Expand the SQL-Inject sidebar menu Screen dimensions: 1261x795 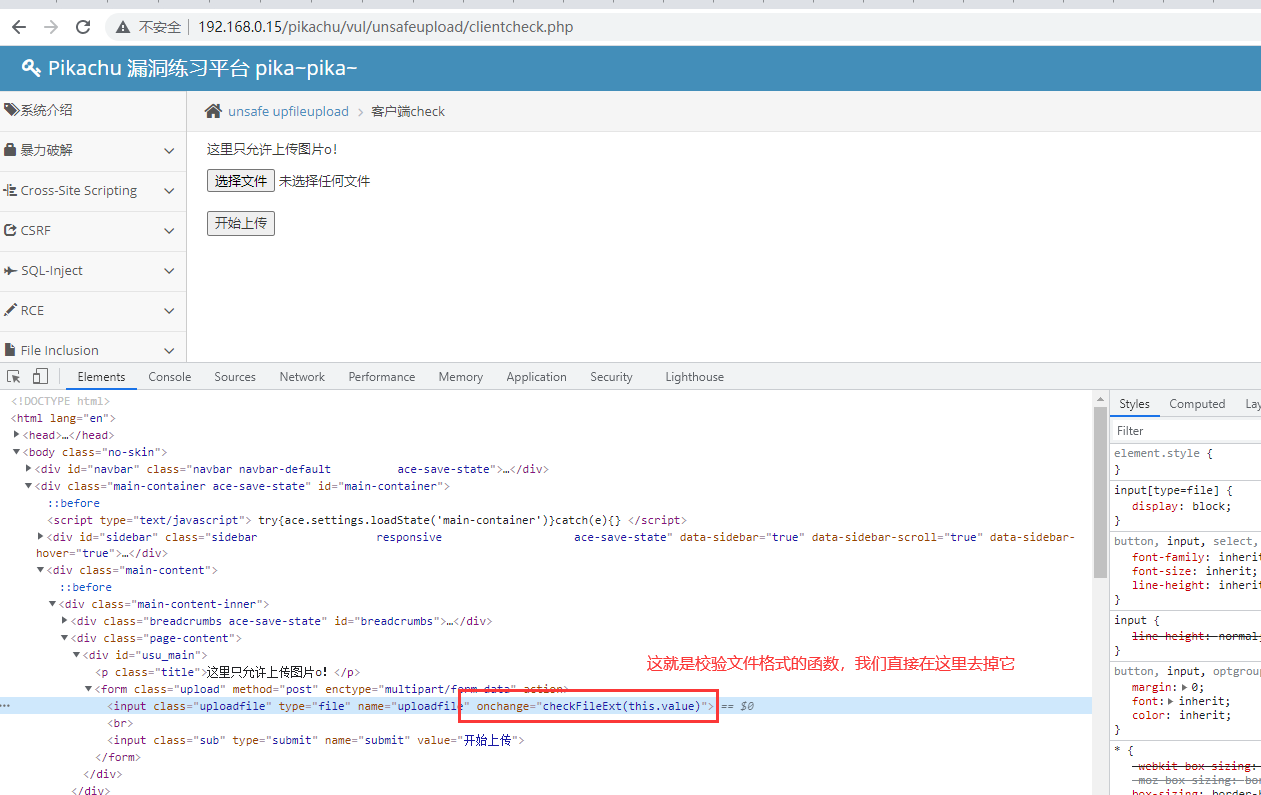pos(168,270)
